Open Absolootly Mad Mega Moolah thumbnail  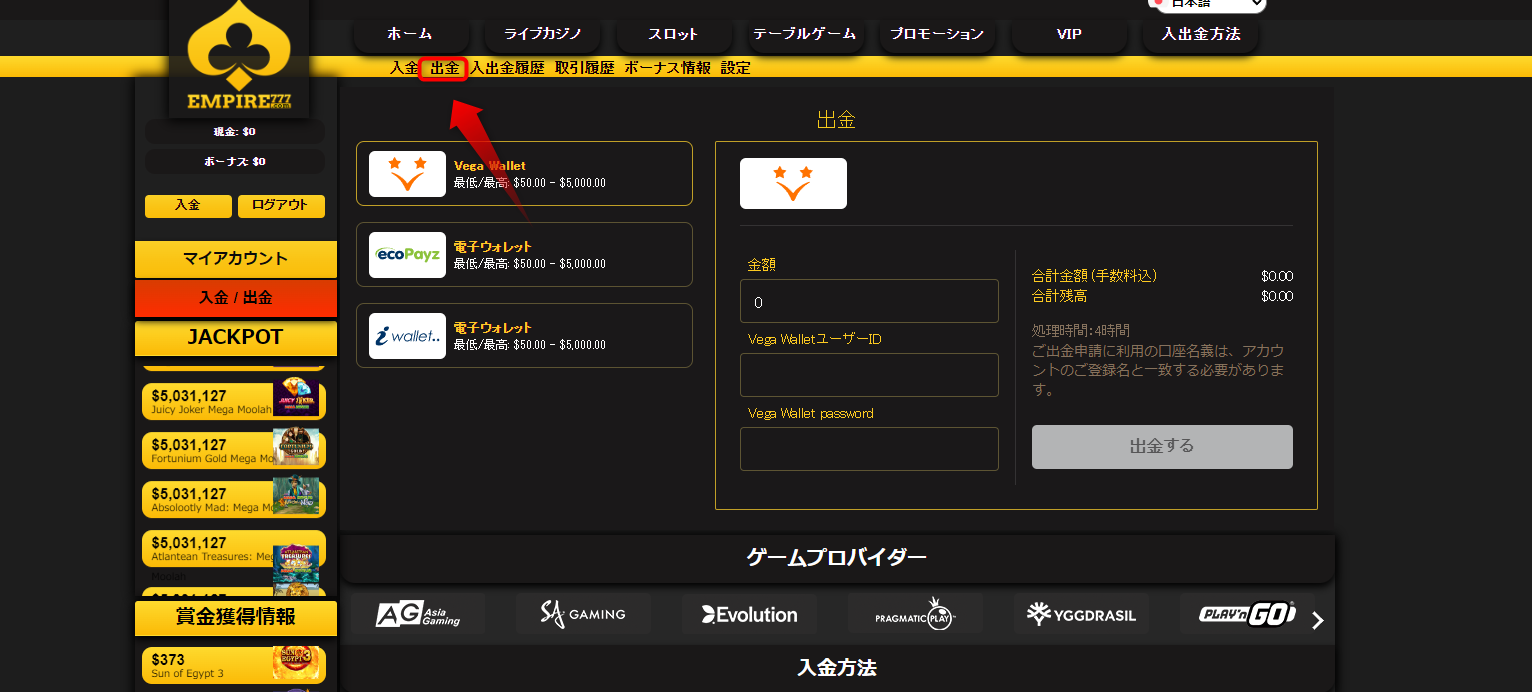[296, 496]
